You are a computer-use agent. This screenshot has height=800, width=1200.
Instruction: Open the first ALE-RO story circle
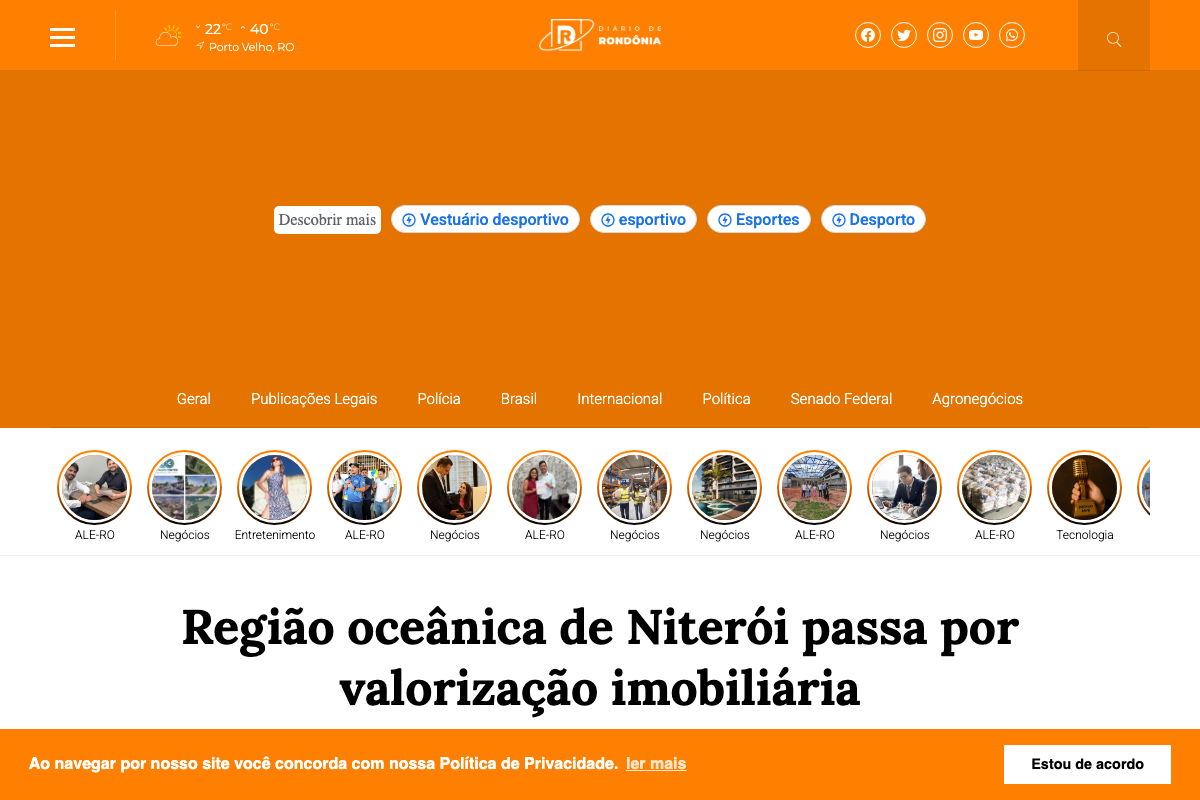coord(94,487)
